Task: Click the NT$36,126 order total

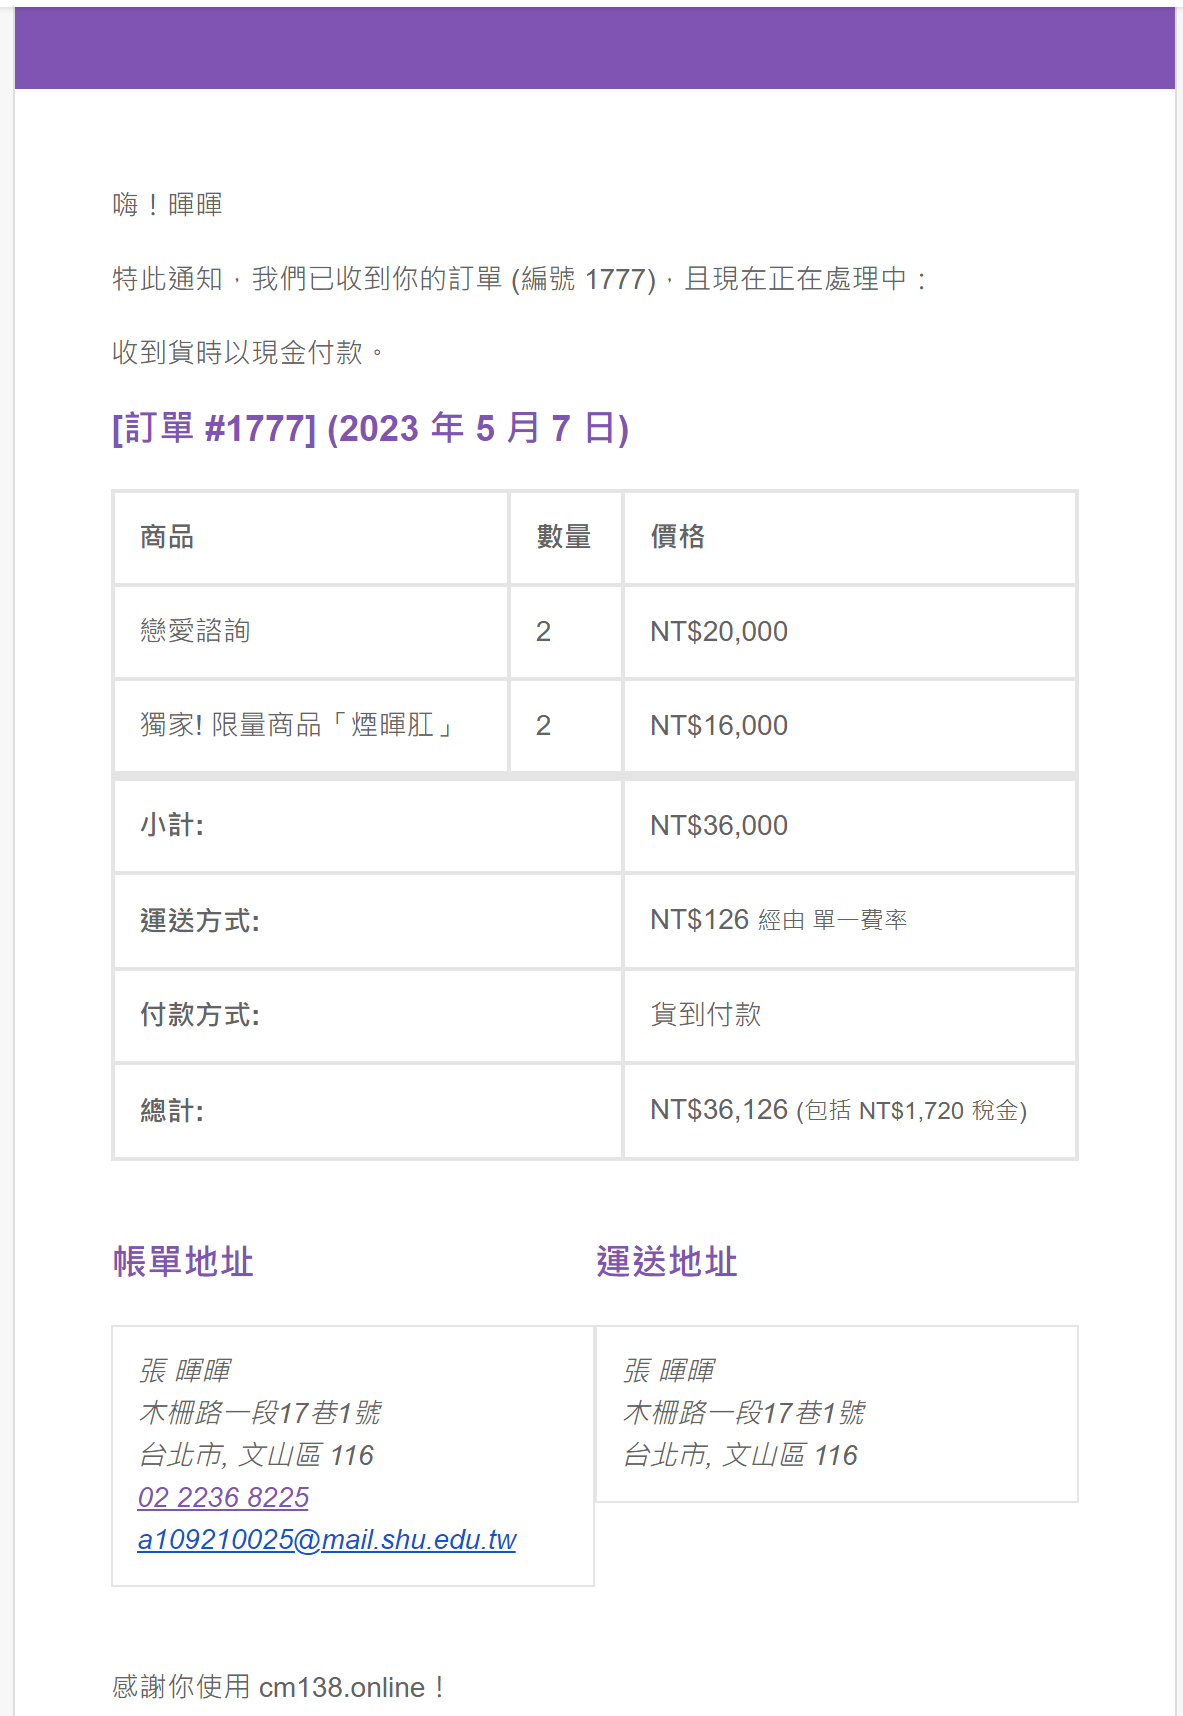Action: tap(720, 1109)
